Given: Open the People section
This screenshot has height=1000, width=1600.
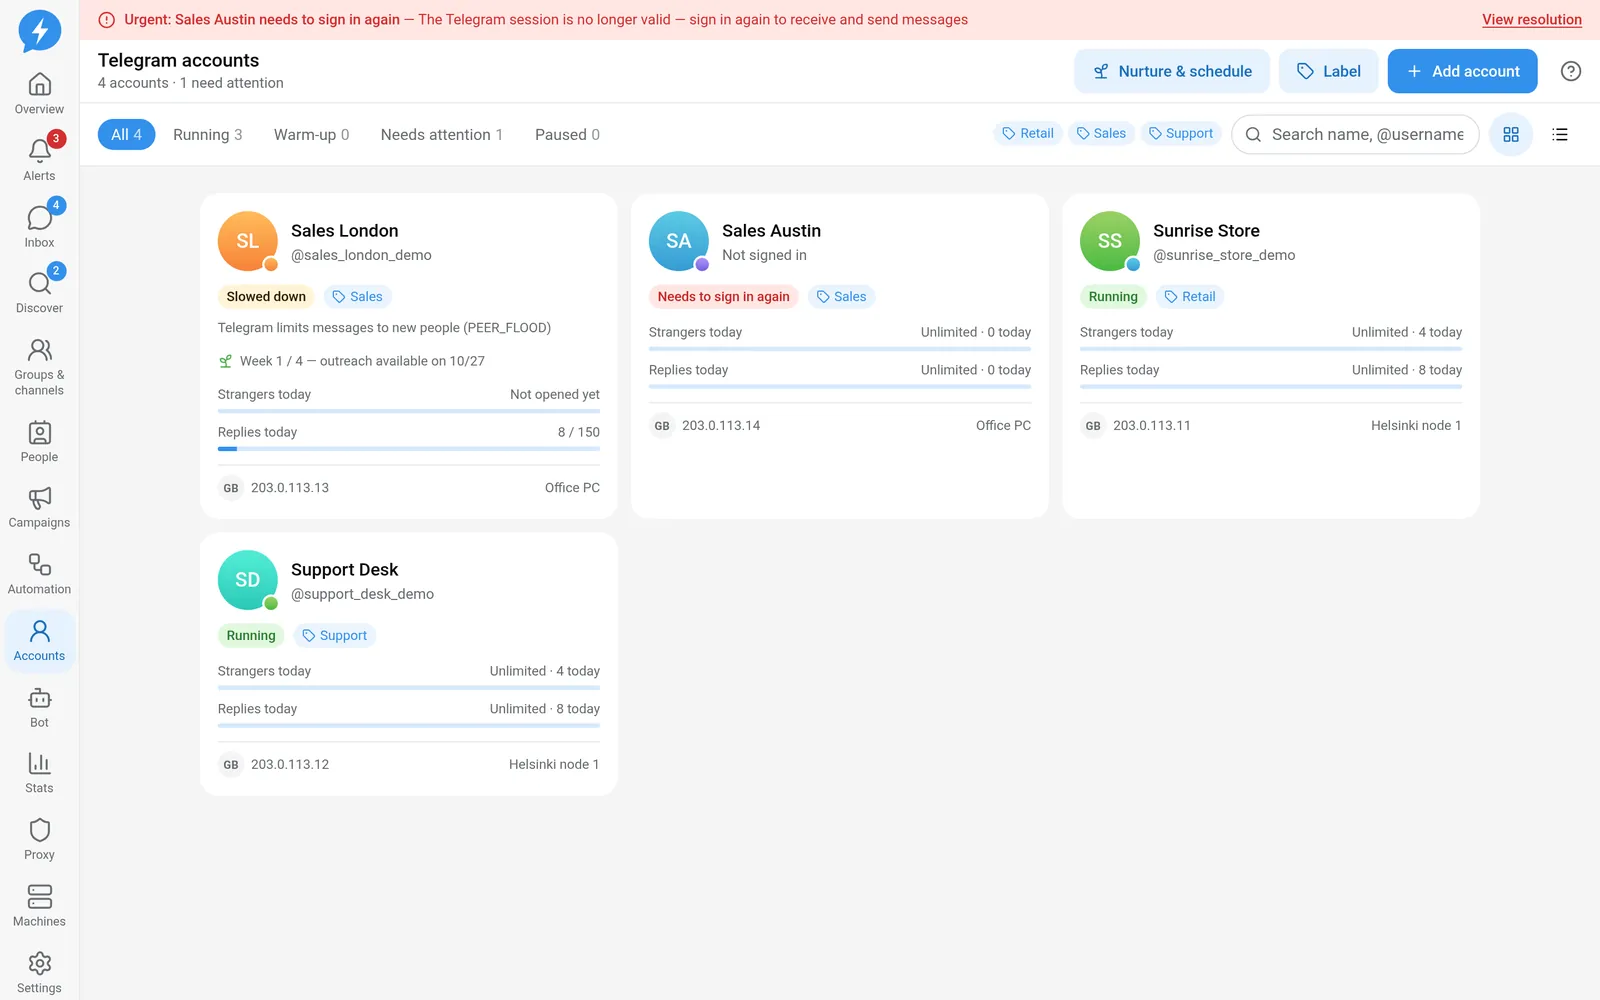Looking at the screenshot, I should click(39, 443).
